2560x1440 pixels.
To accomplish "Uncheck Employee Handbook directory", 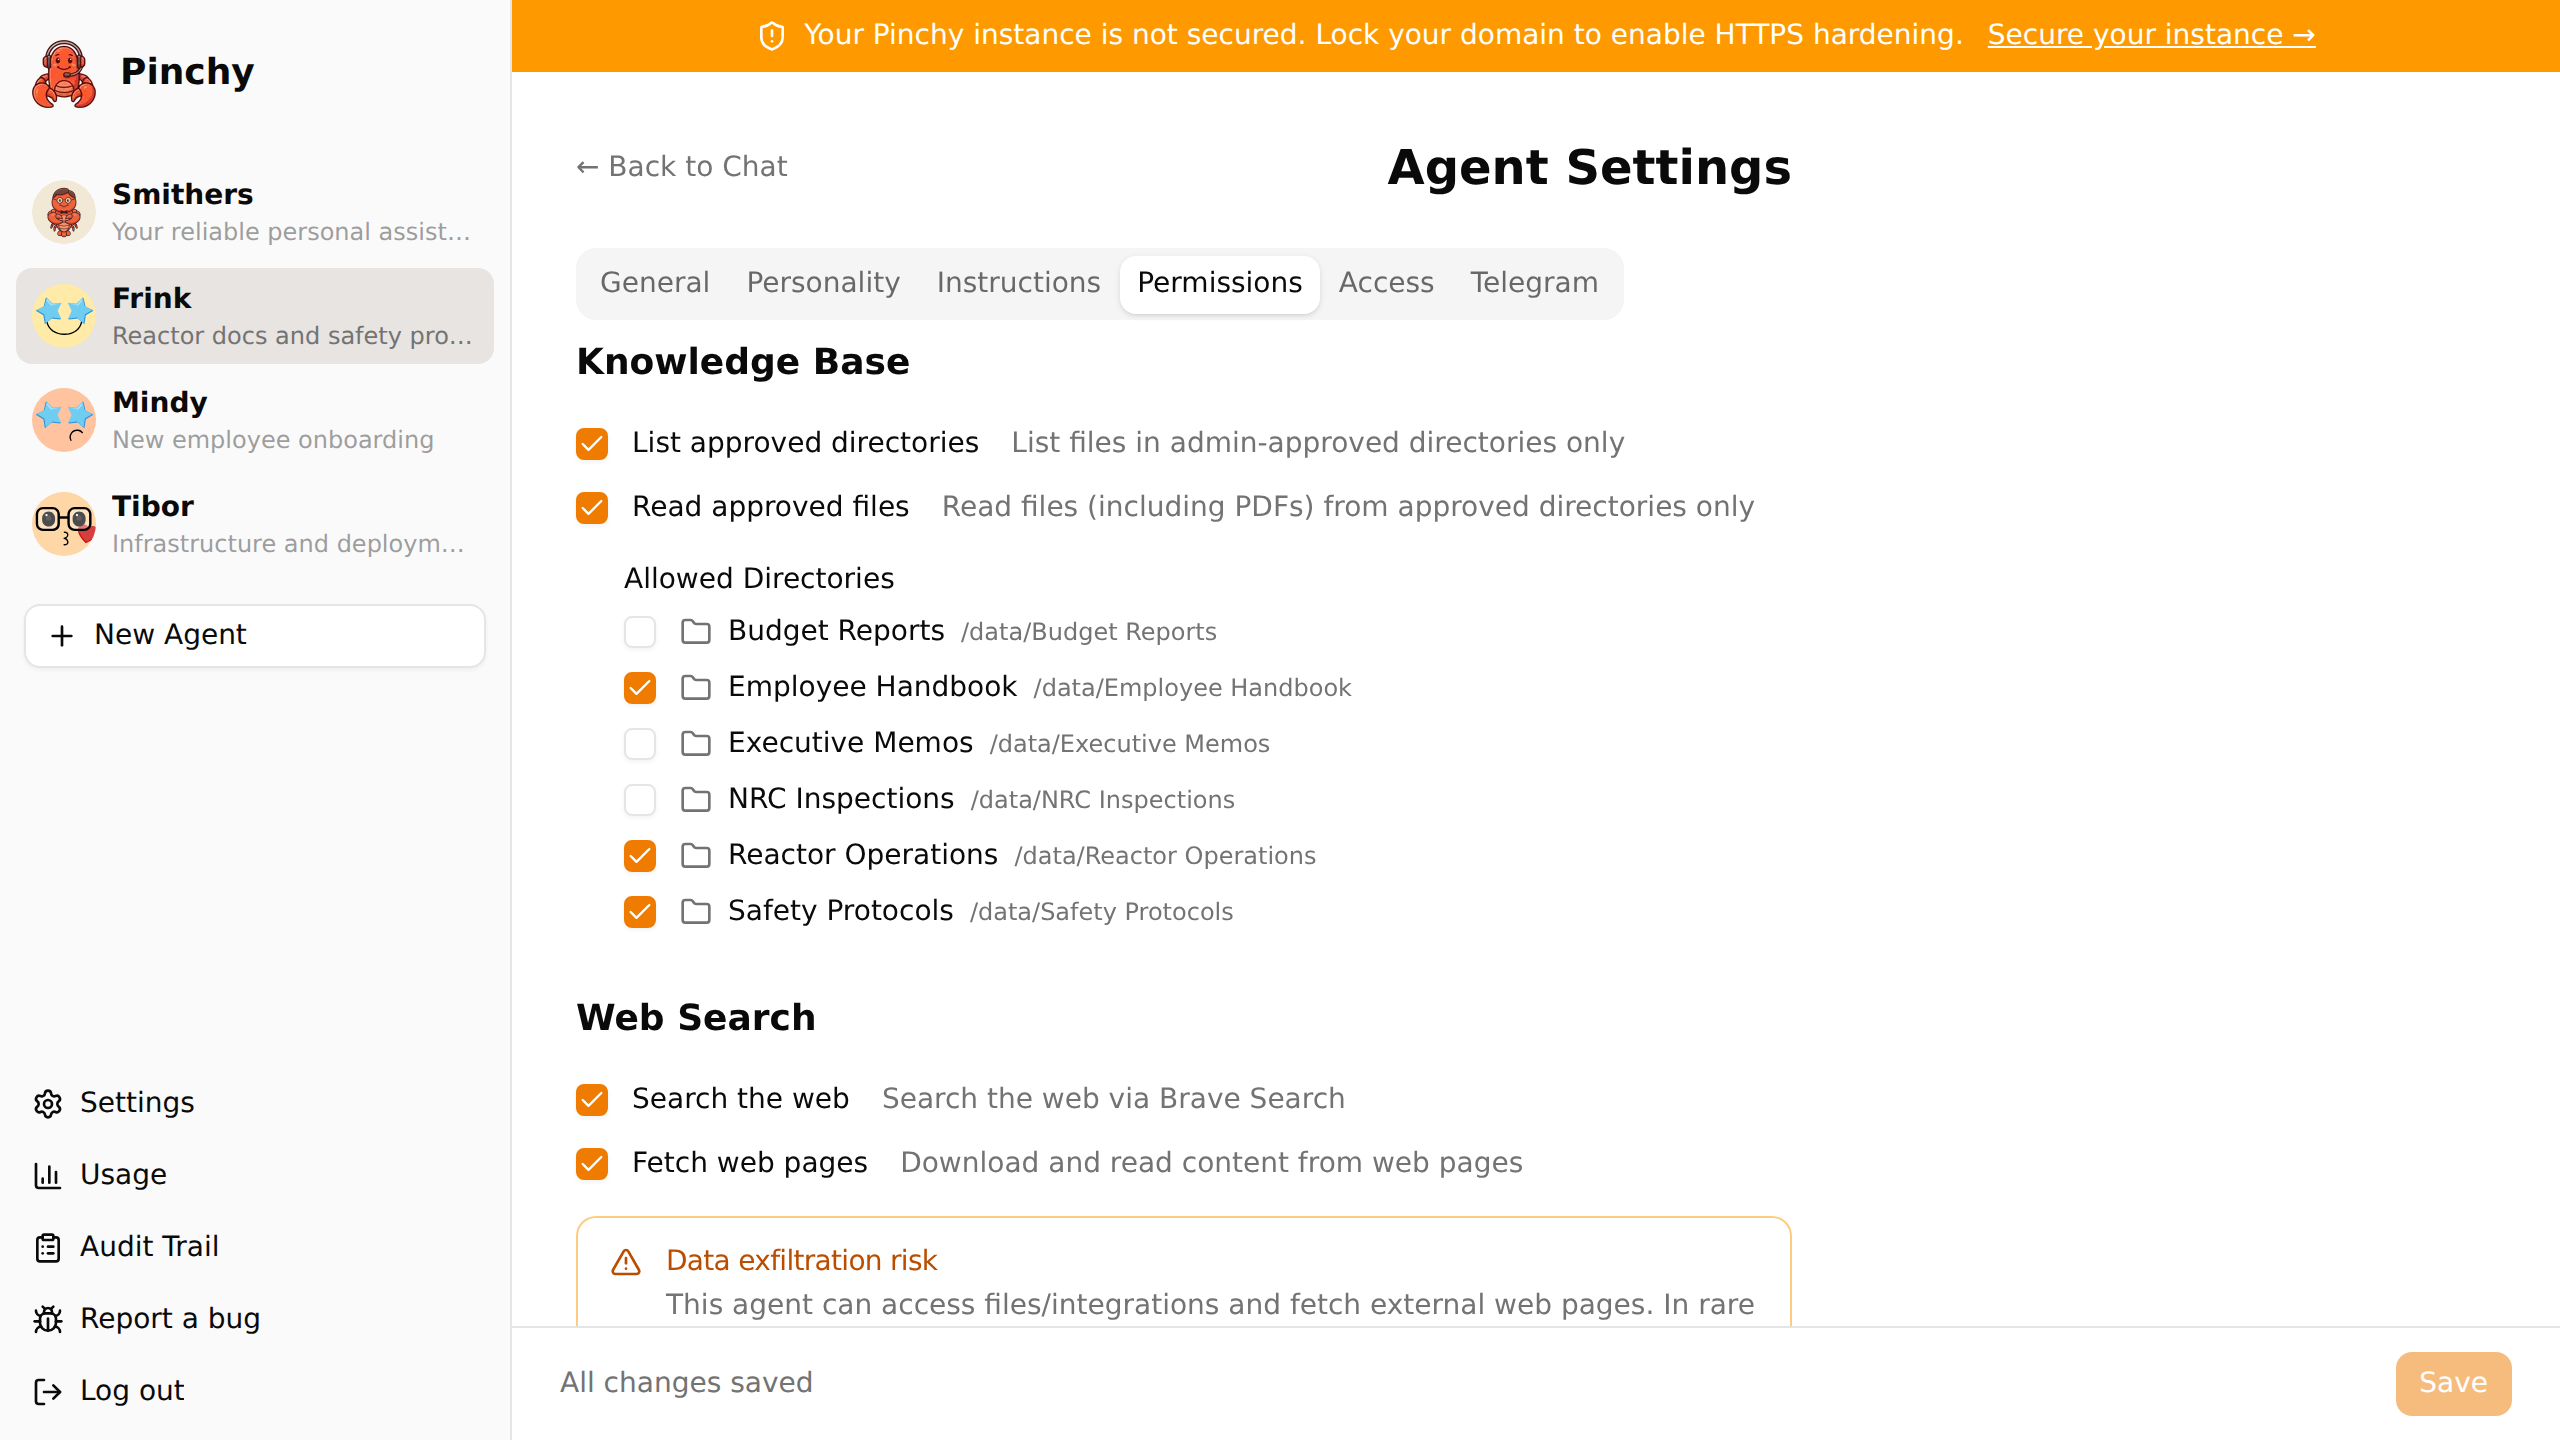I will 640,687.
